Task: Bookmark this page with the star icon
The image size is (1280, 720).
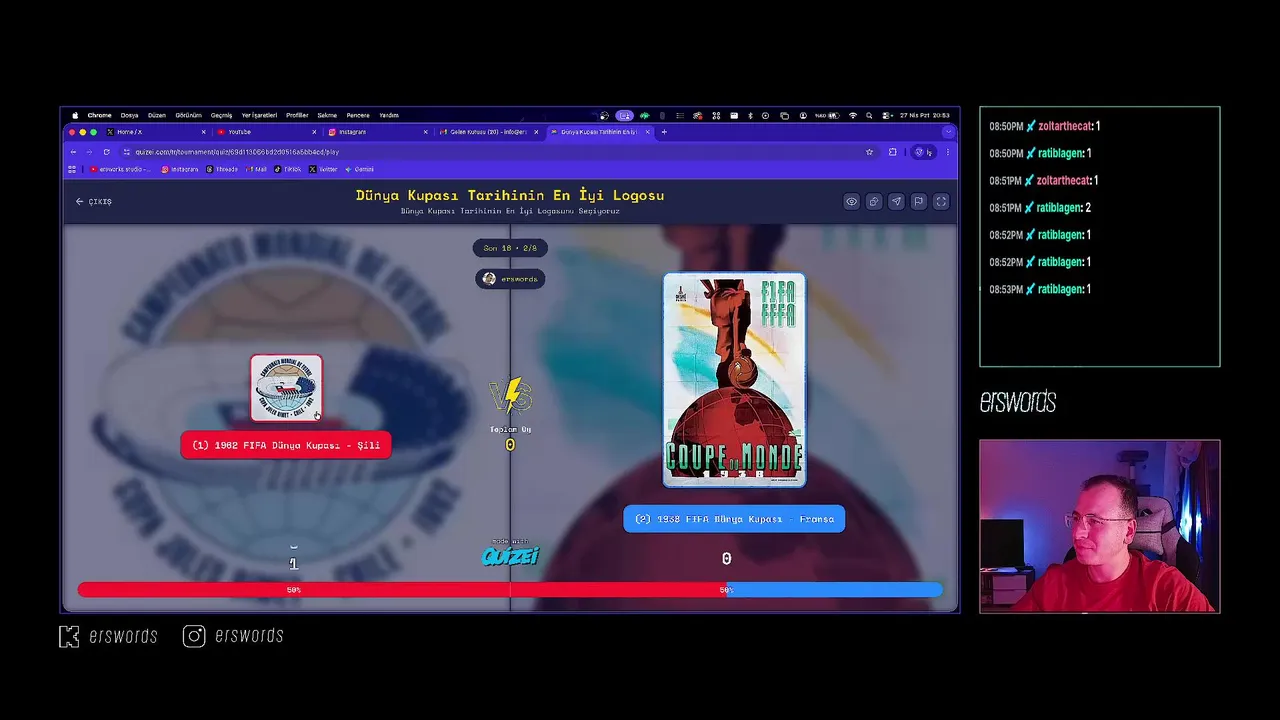Action: click(869, 152)
